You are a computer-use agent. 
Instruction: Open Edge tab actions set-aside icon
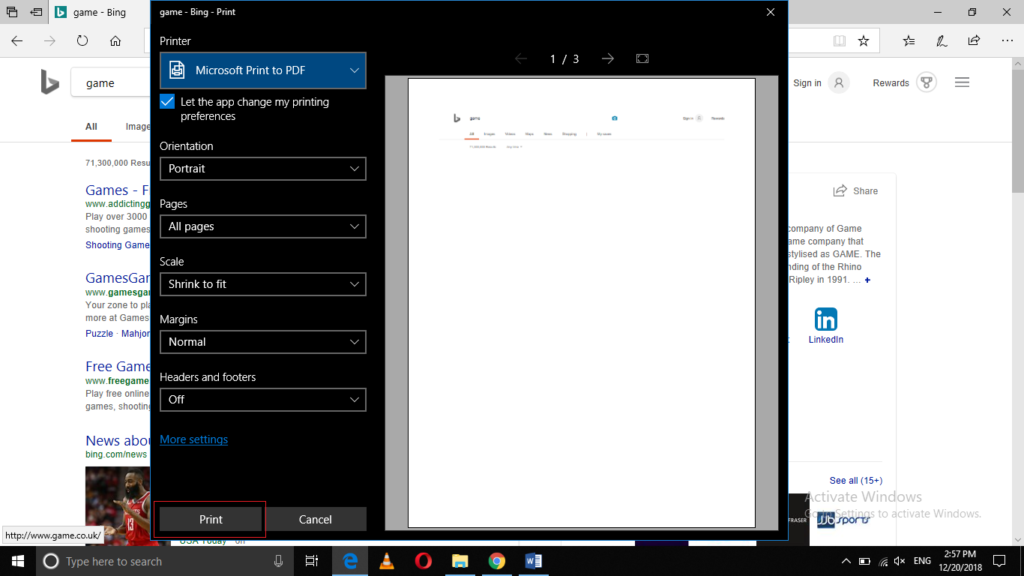(12, 12)
